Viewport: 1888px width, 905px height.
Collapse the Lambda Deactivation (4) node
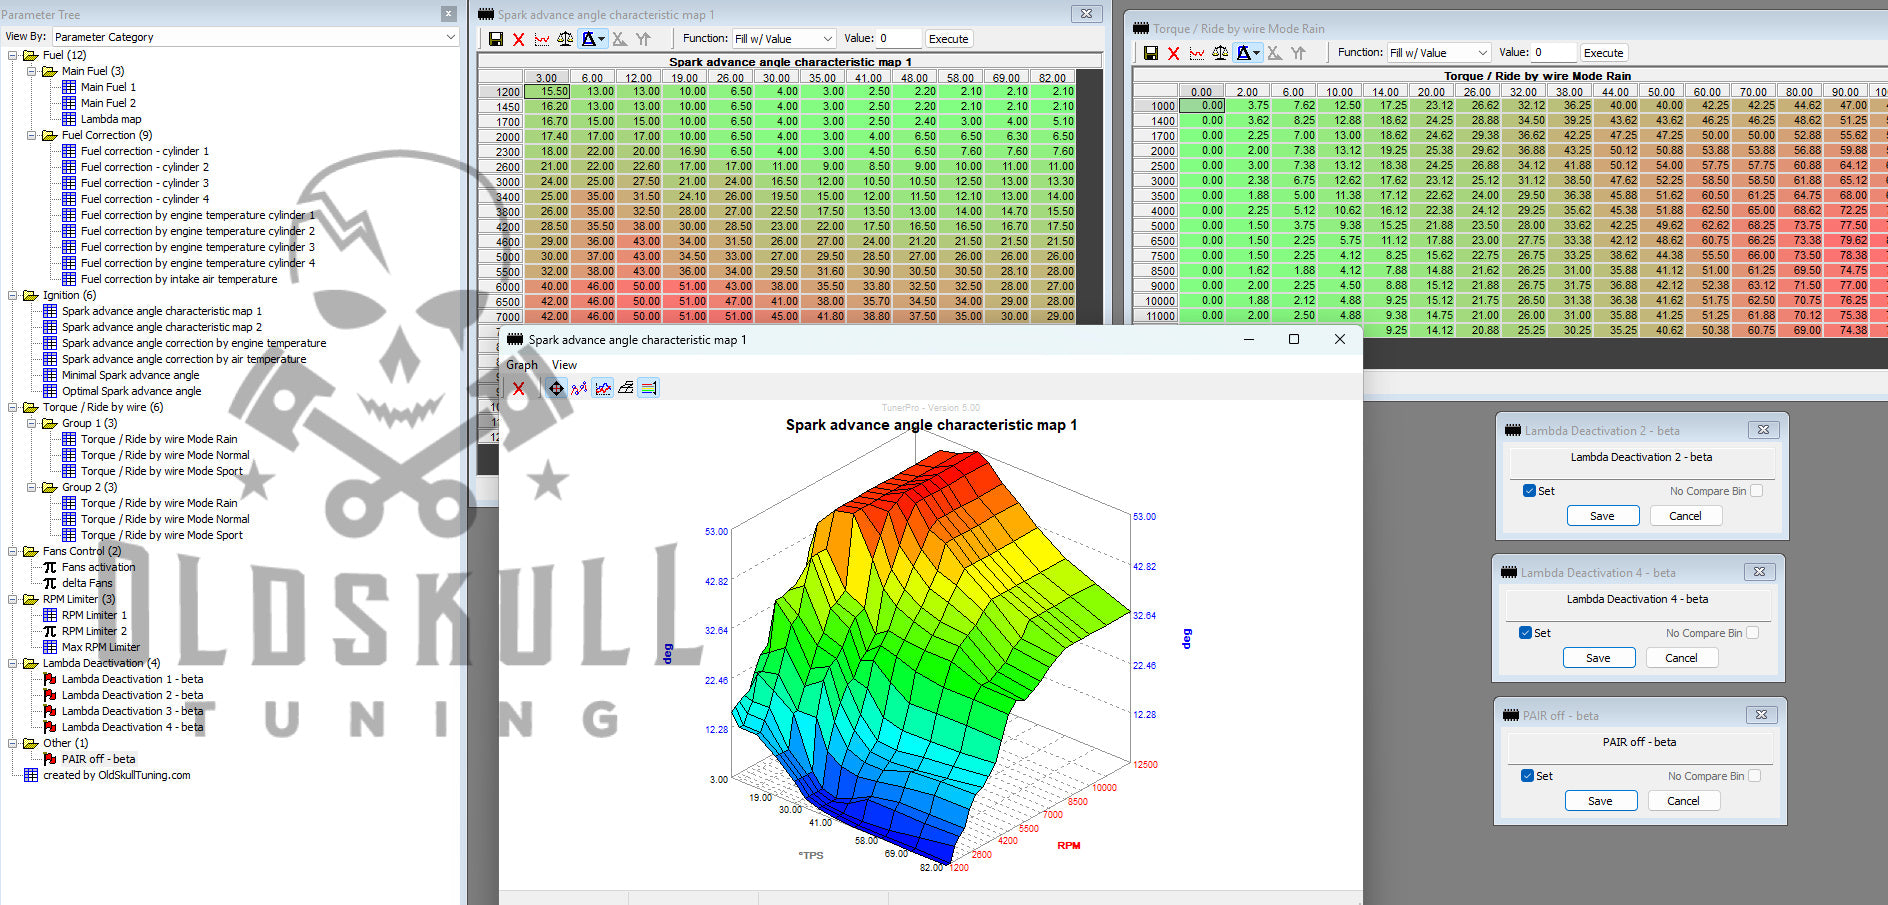[13, 663]
